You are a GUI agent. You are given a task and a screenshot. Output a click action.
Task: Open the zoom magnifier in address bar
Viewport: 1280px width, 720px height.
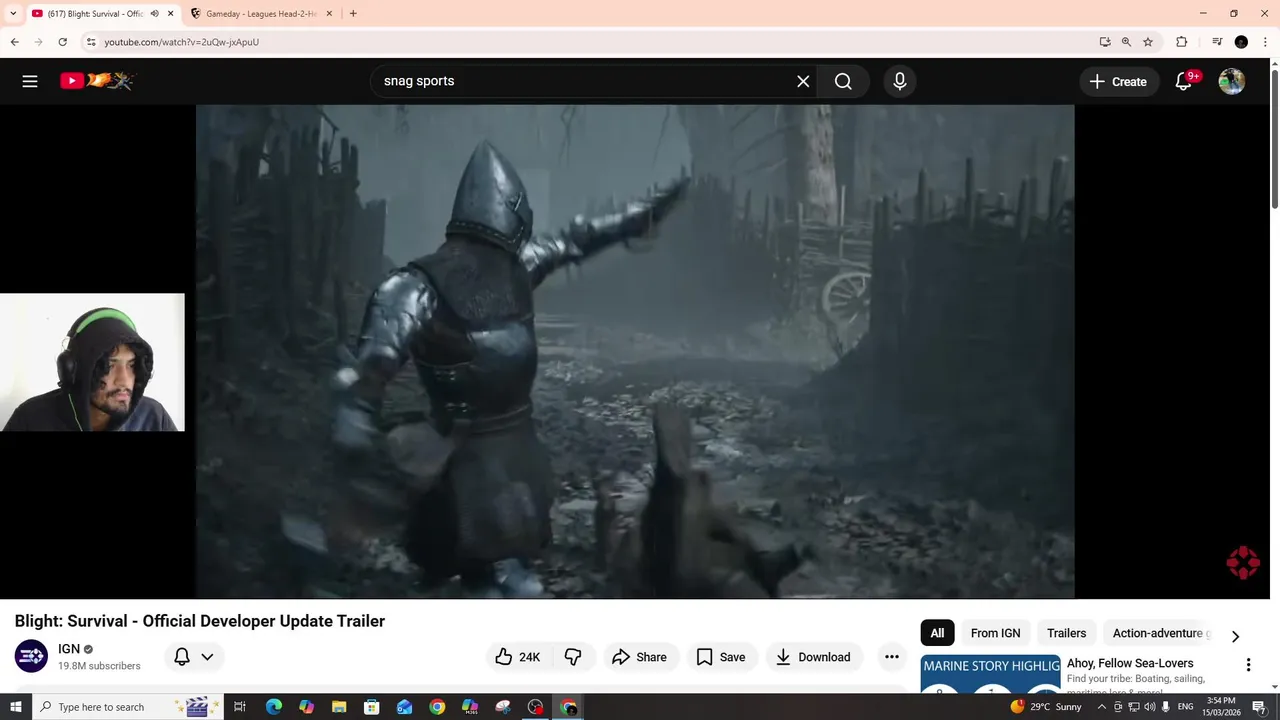[1126, 42]
